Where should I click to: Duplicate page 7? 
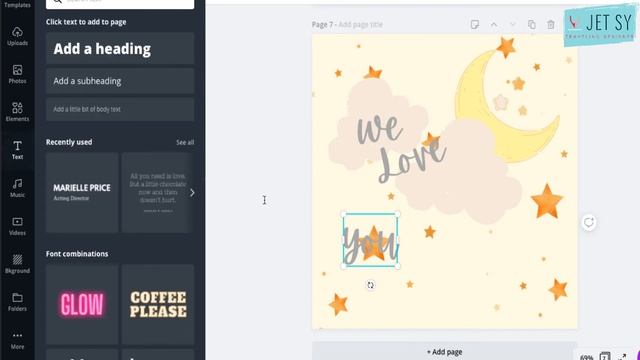coord(531,24)
